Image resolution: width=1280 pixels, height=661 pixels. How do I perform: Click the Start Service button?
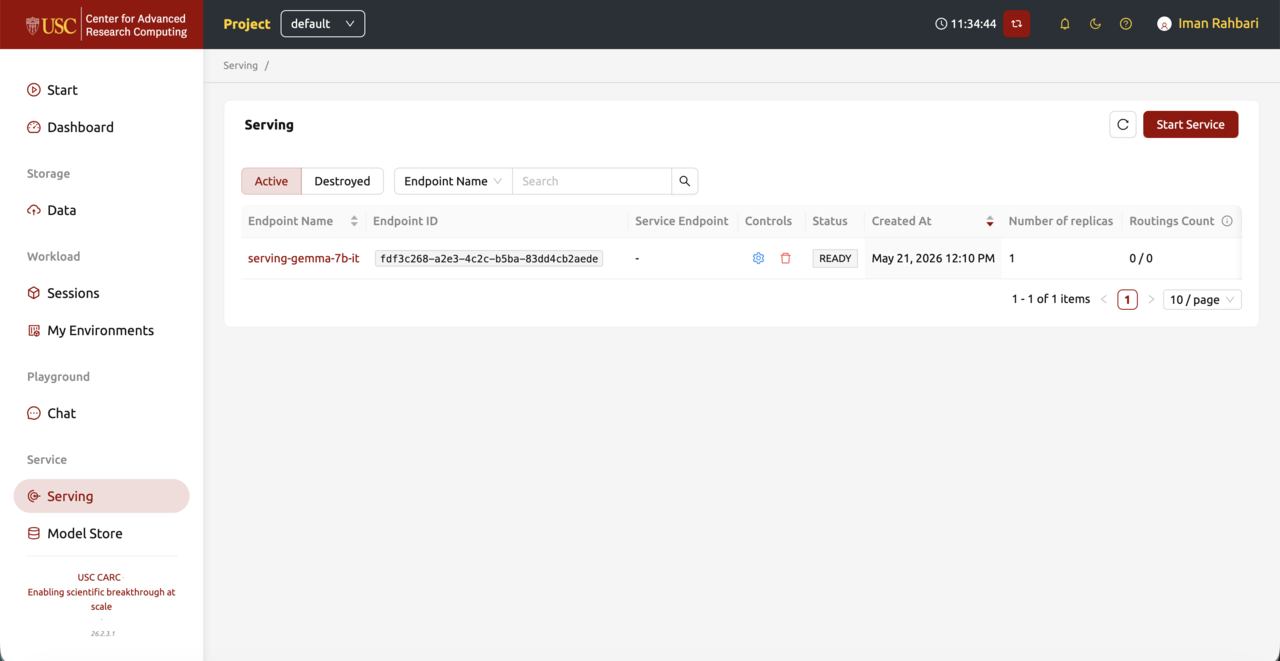tap(1190, 125)
